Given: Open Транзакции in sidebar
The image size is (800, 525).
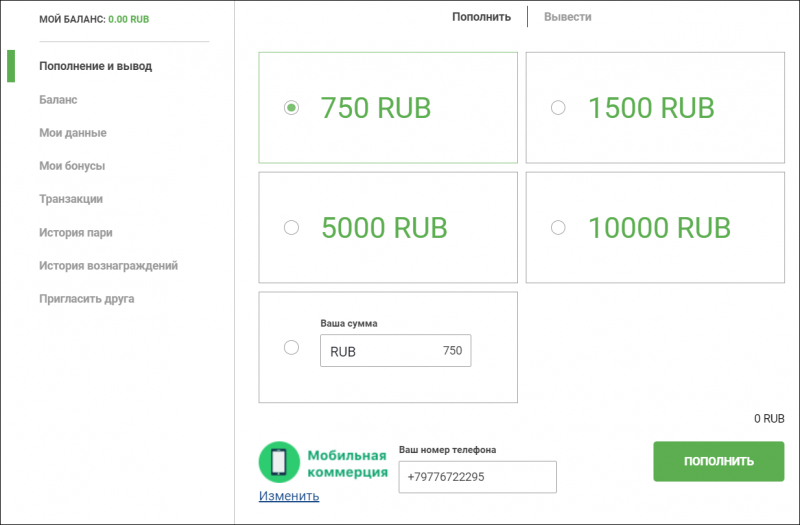Looking at the screenshot, I should click(x=71, y=199).
